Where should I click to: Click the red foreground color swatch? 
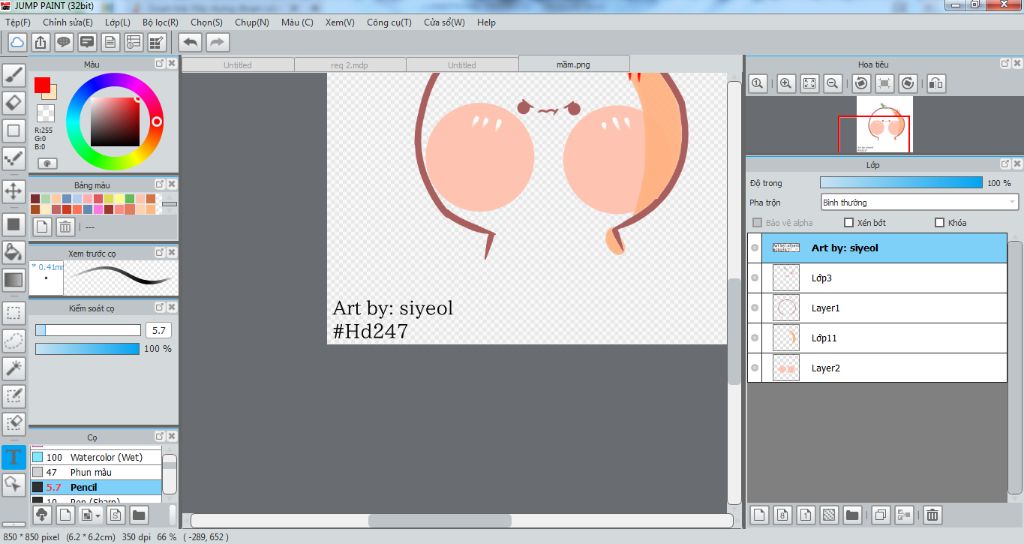click(42, 85)
